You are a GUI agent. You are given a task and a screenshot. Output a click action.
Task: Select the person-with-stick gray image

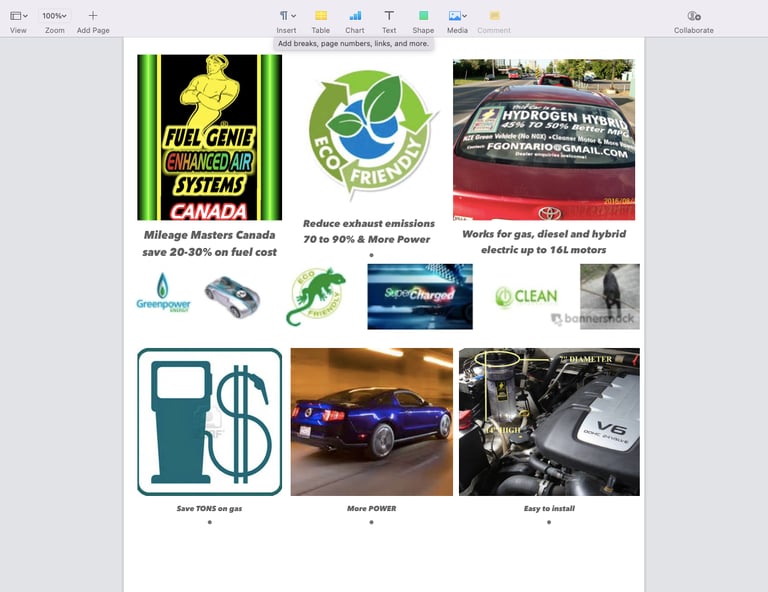[610, 297]
